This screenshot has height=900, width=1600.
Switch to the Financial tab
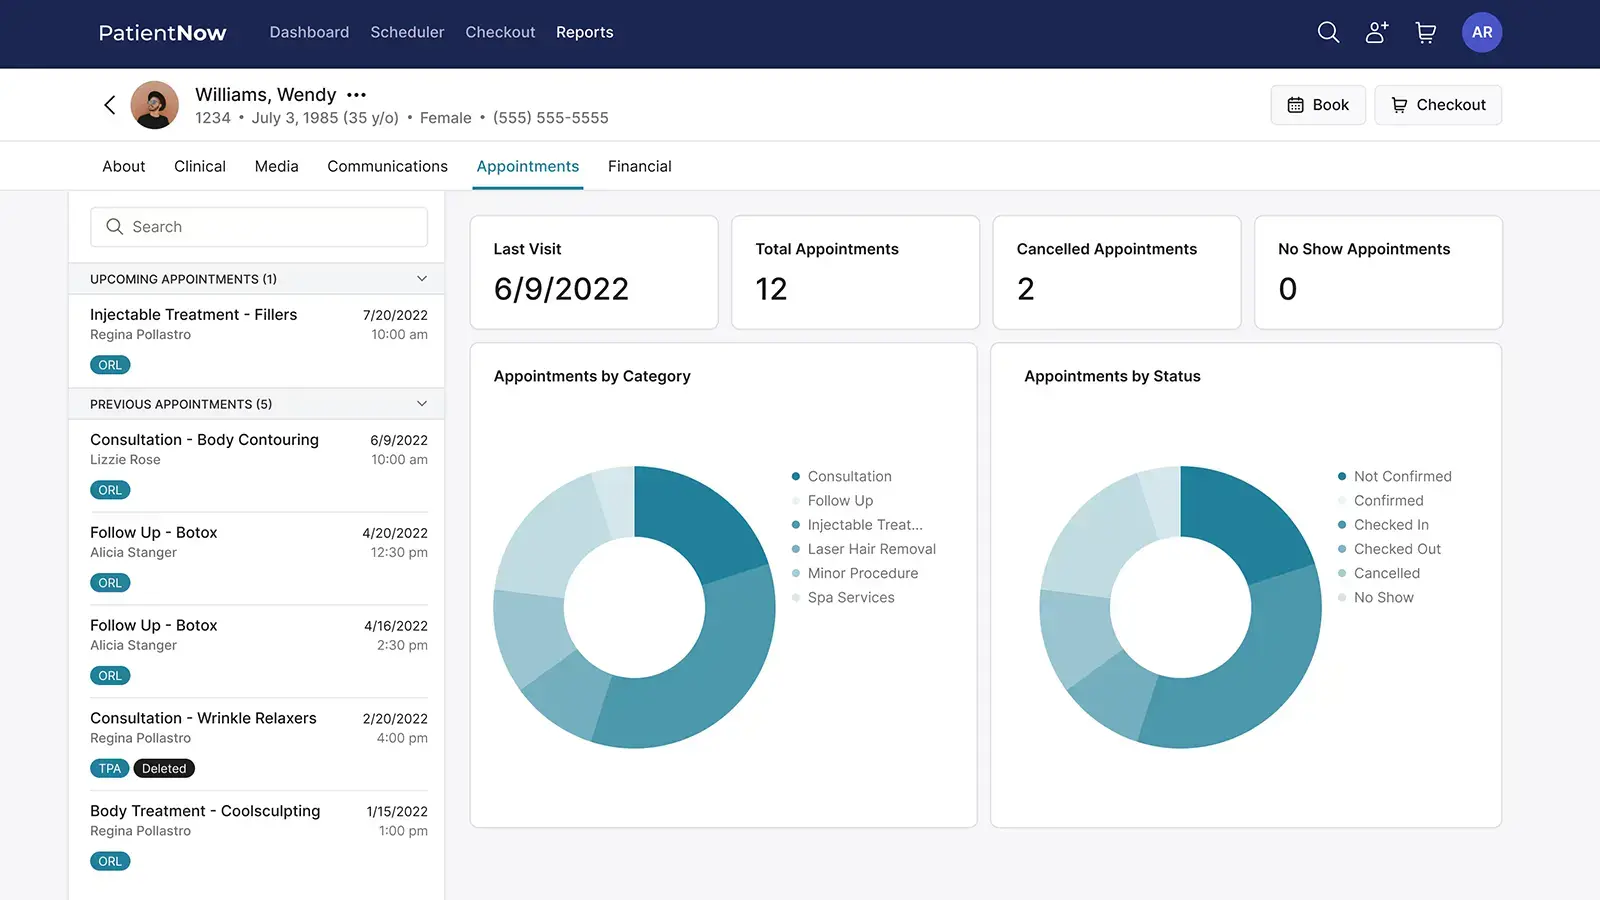[x=640, y=166]
